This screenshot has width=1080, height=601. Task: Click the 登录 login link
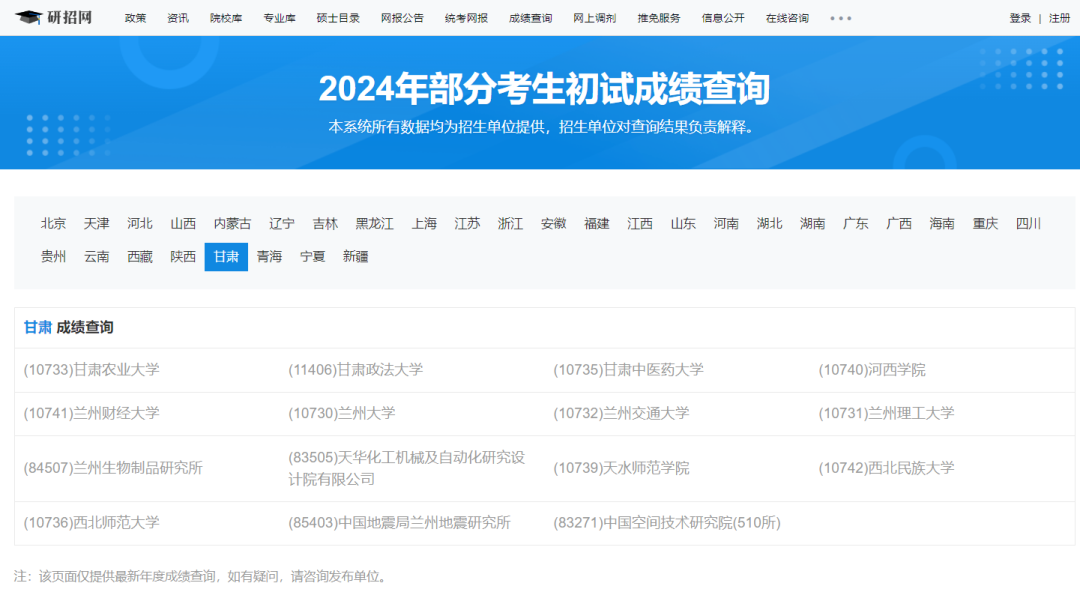point(1020,18)
